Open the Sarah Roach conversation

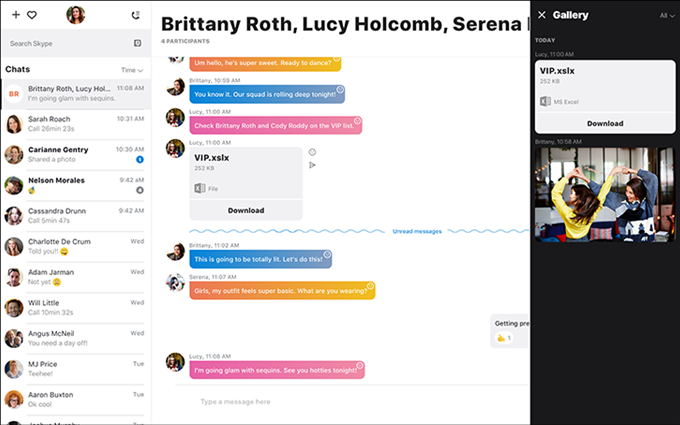point(76,124)
